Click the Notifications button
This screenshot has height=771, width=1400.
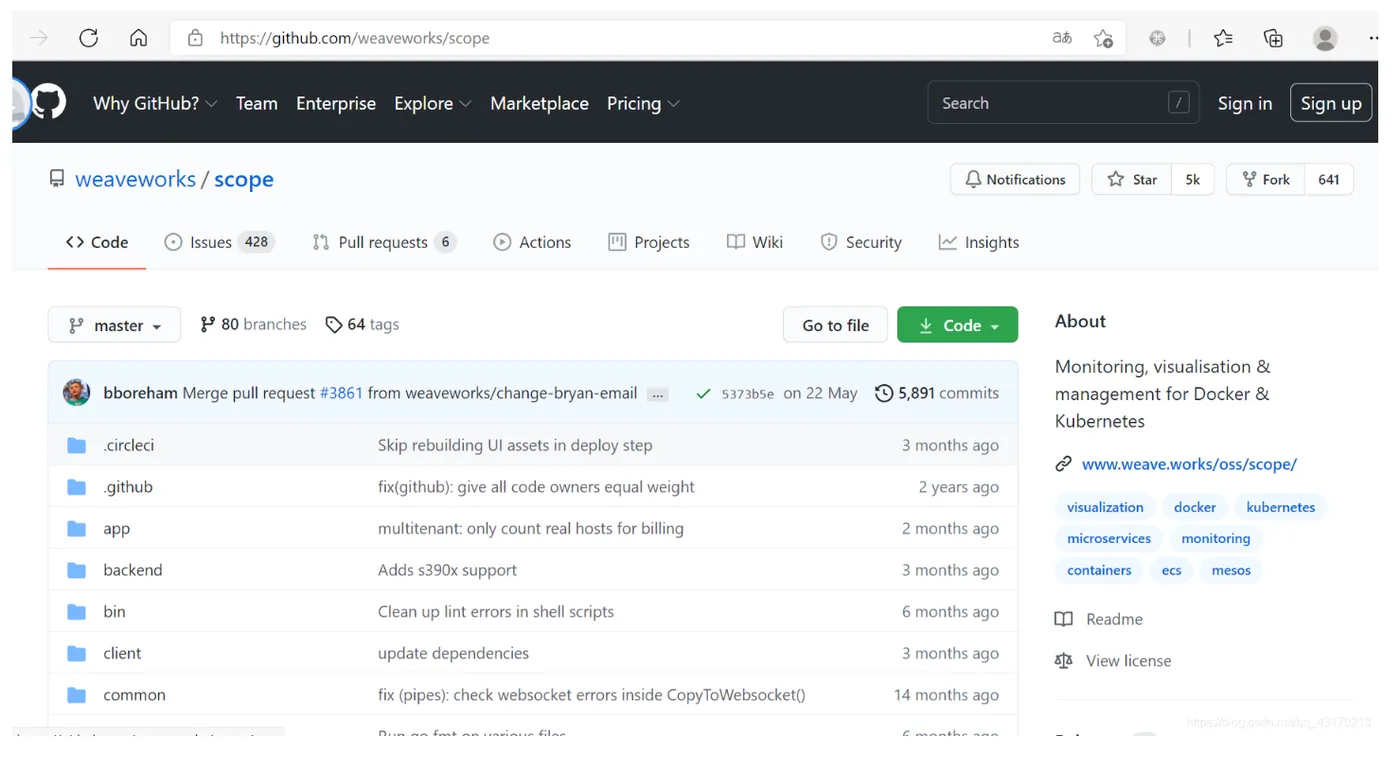point(1015,179)
